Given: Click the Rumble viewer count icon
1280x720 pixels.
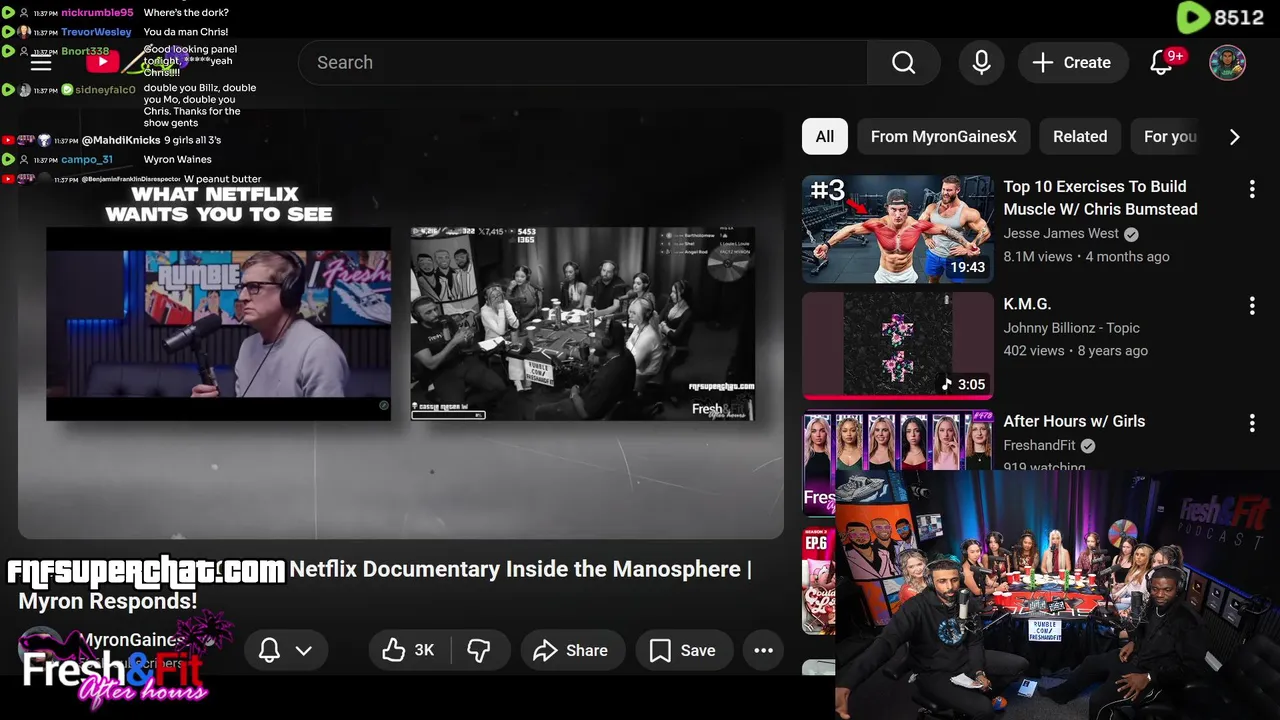Looking at the screenshot, I should 1193,17.
